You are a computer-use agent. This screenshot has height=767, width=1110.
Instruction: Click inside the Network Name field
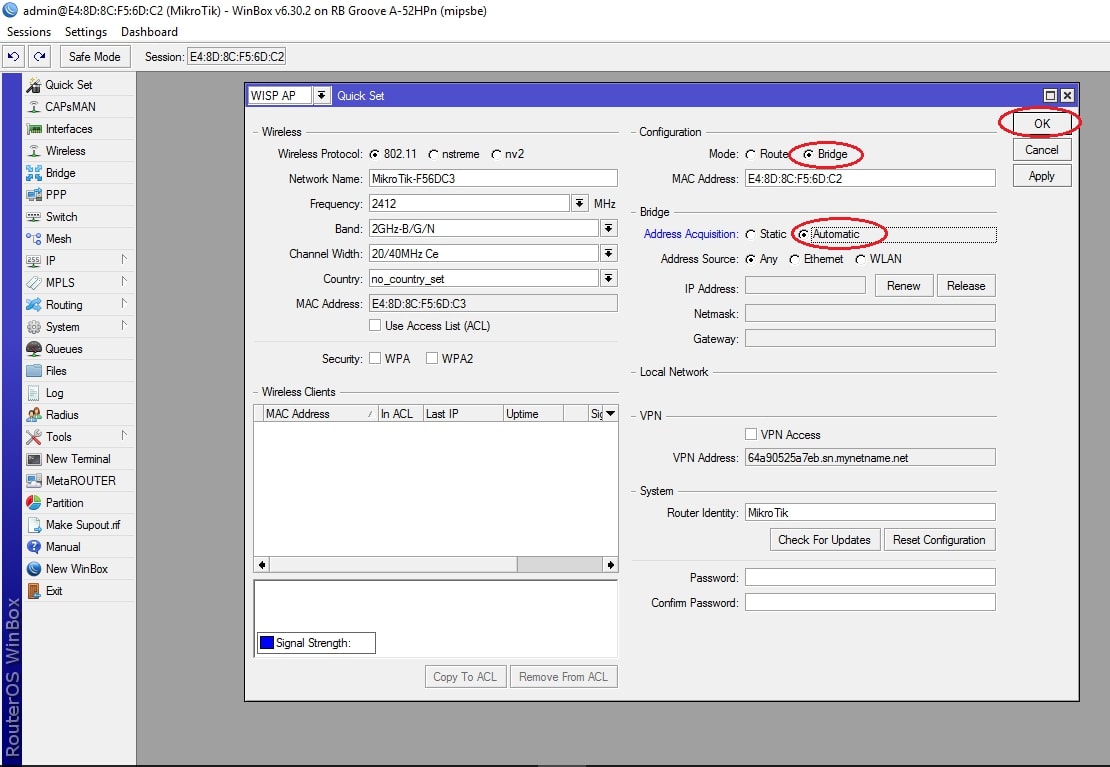pos(493,178)
